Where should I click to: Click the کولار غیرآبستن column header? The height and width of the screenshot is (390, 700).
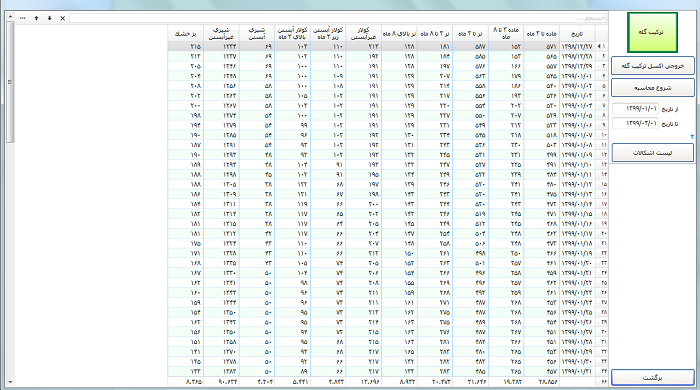click(363, 34)
